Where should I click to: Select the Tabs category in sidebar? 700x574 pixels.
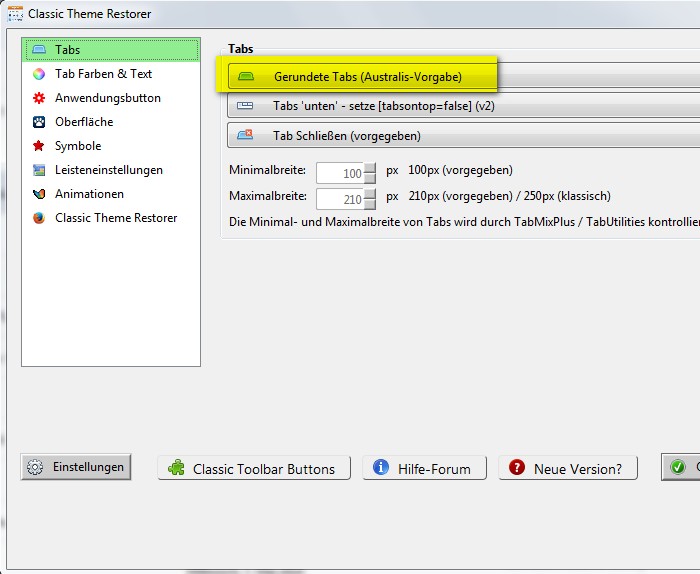tap(111, 50)
